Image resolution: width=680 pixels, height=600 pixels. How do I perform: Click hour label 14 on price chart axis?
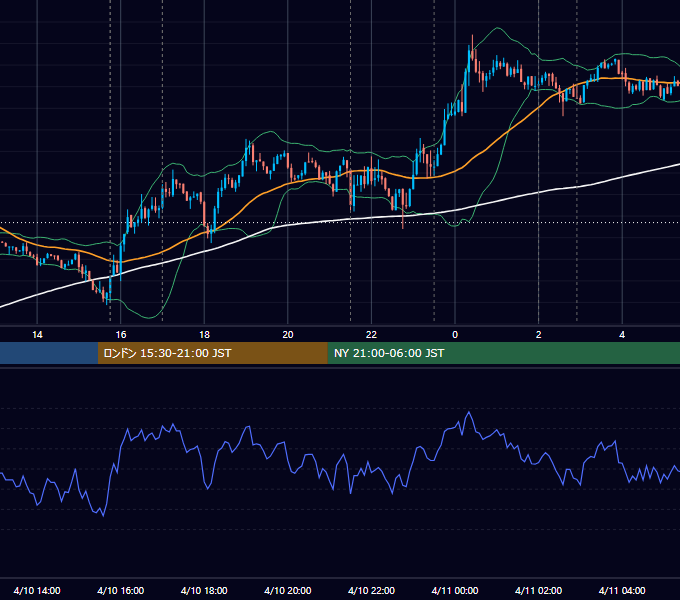click(x=37, y=335)
